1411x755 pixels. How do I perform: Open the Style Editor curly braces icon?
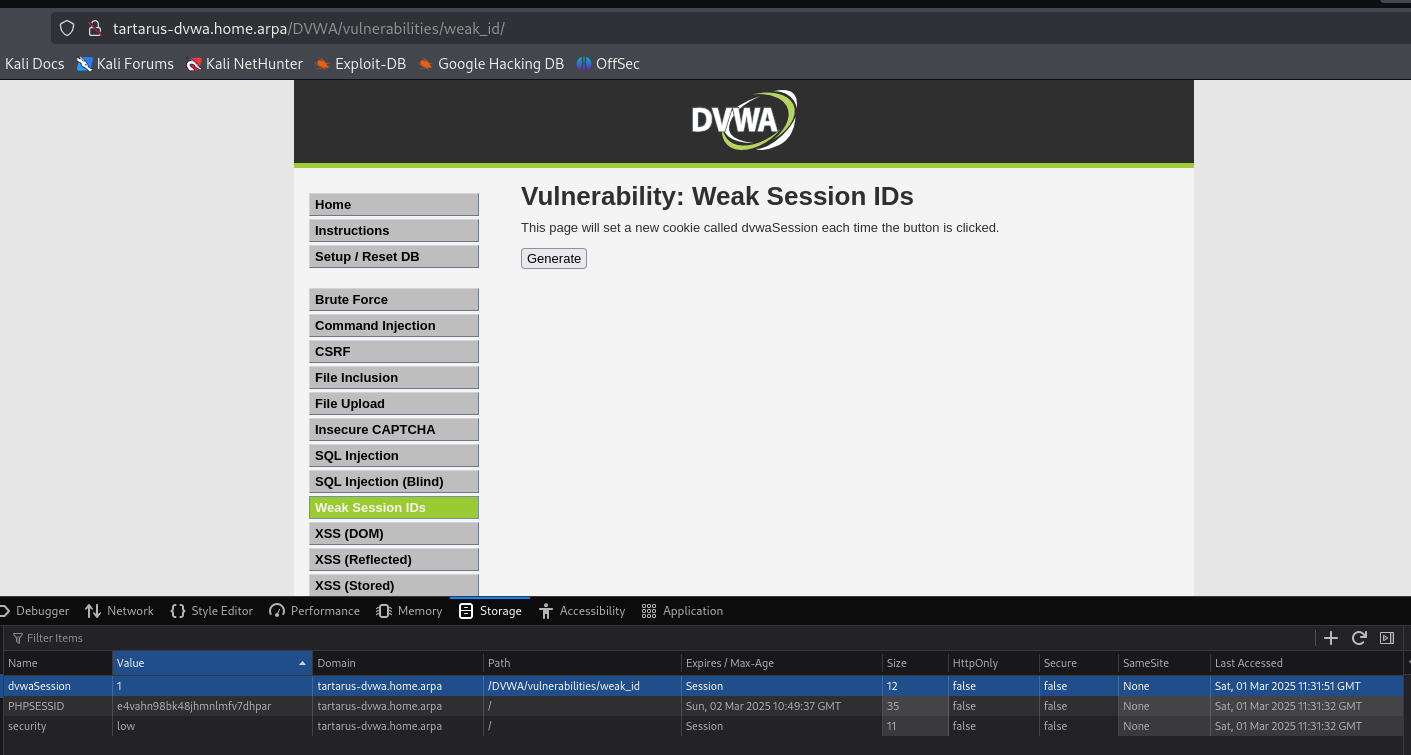178,611
